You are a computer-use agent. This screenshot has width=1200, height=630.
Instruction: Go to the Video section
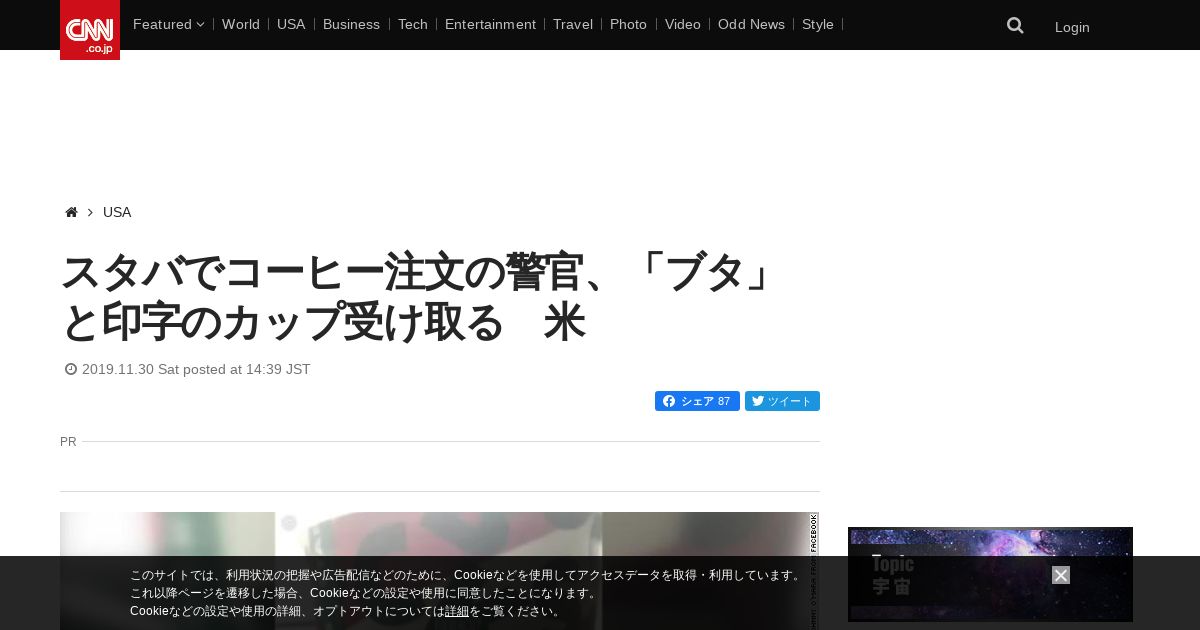[x=683, y=24]
